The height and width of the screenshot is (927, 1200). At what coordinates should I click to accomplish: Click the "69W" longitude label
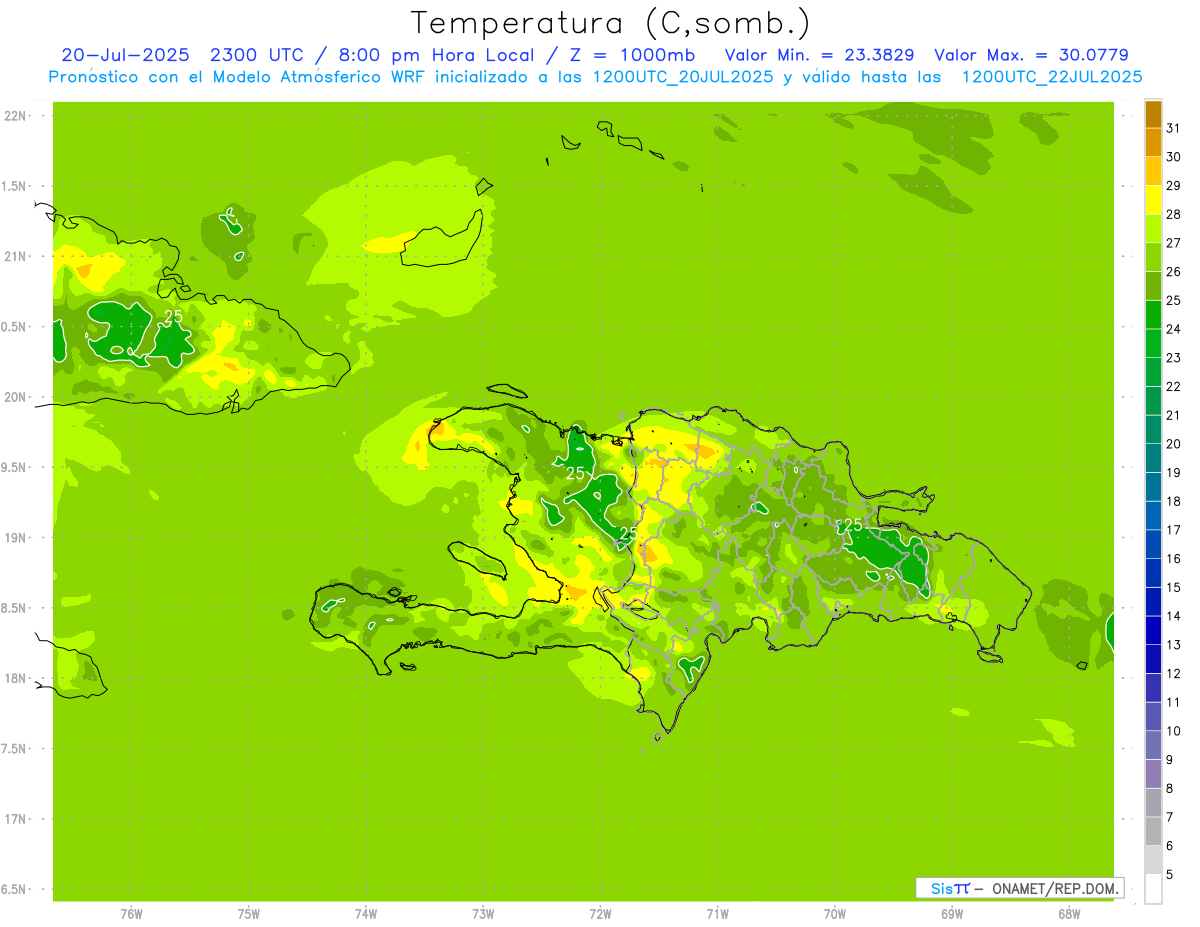(x=952, y=914)
